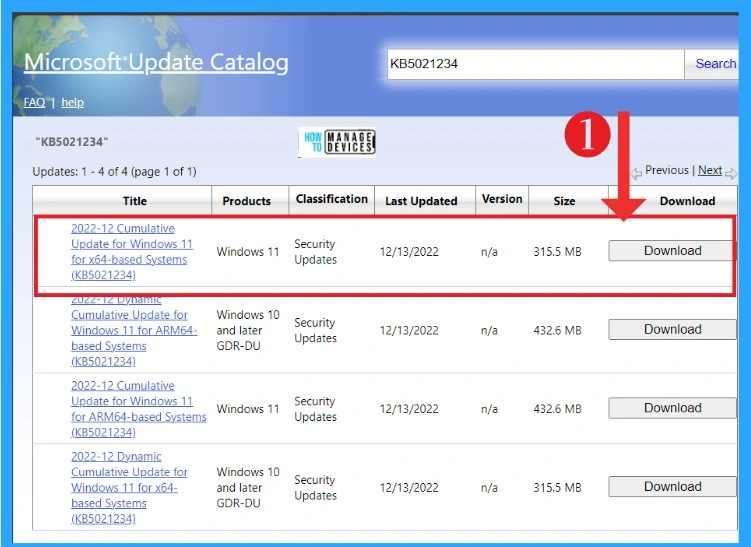The image size is (751, 547).
Task: Click Security Updates in x64 Cumulative Update row
Action: pyautogui.click(x=316, y=251)
